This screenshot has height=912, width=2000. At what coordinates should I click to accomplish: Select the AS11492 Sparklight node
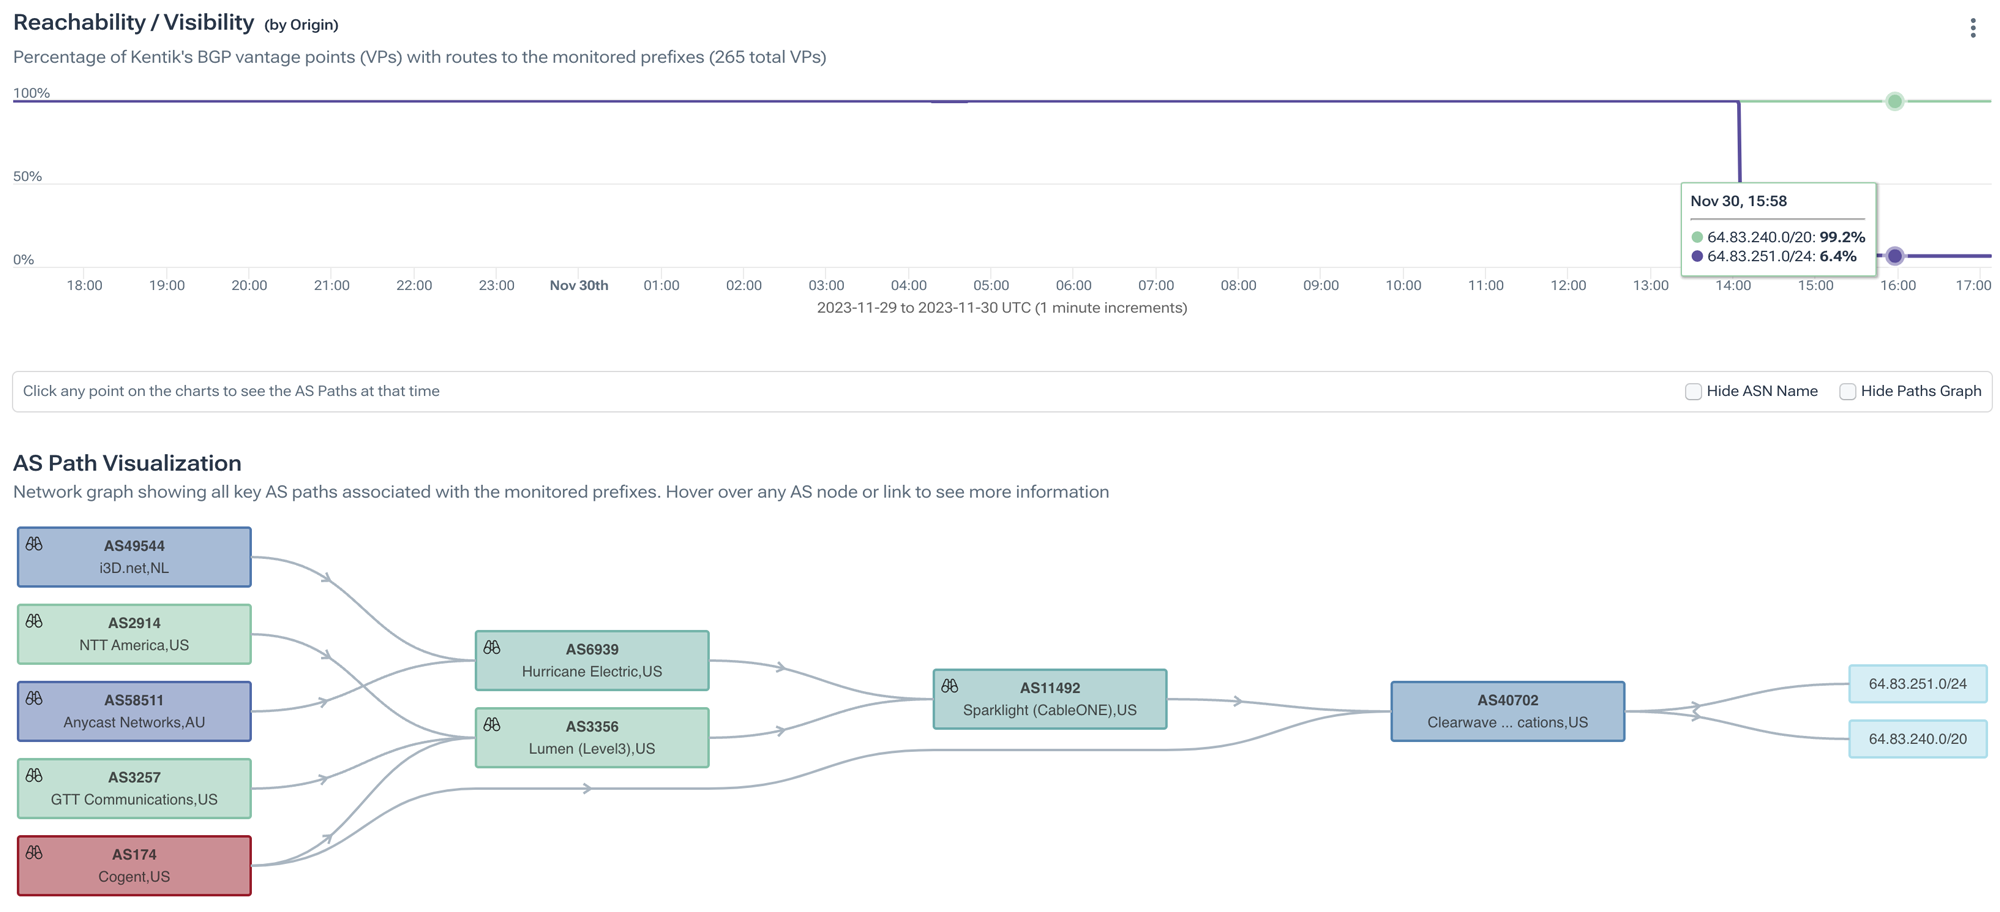click(1050, 700)
